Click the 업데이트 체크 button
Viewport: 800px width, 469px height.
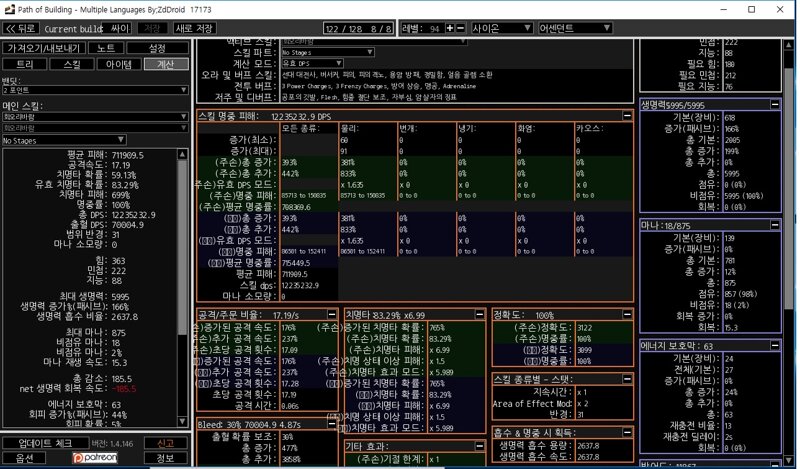click(x=45, y=443)
